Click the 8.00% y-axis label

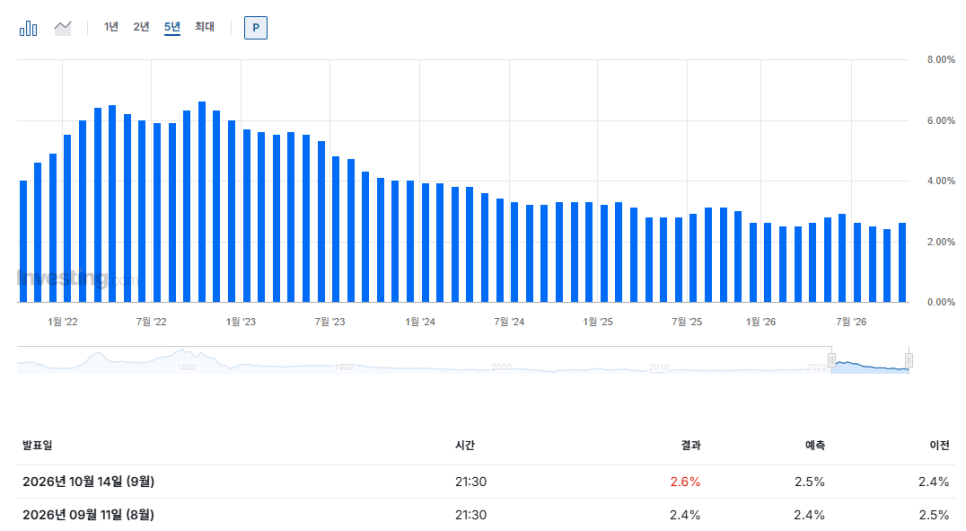pyautogui.click(x=941, y=60)
